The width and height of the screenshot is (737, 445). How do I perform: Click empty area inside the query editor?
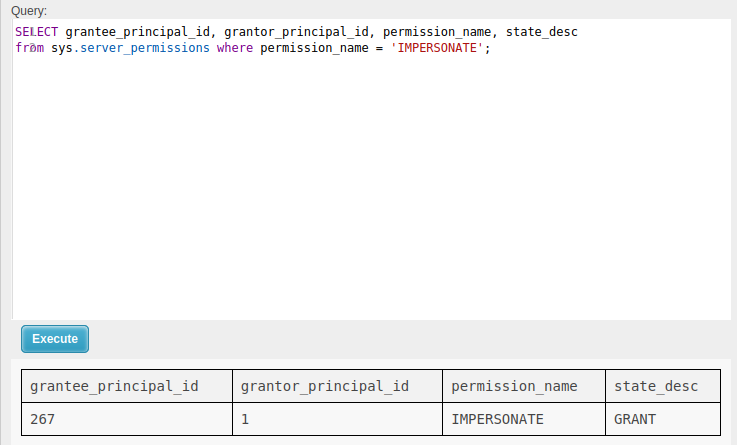pyautogui.click(x=370, y=200)
